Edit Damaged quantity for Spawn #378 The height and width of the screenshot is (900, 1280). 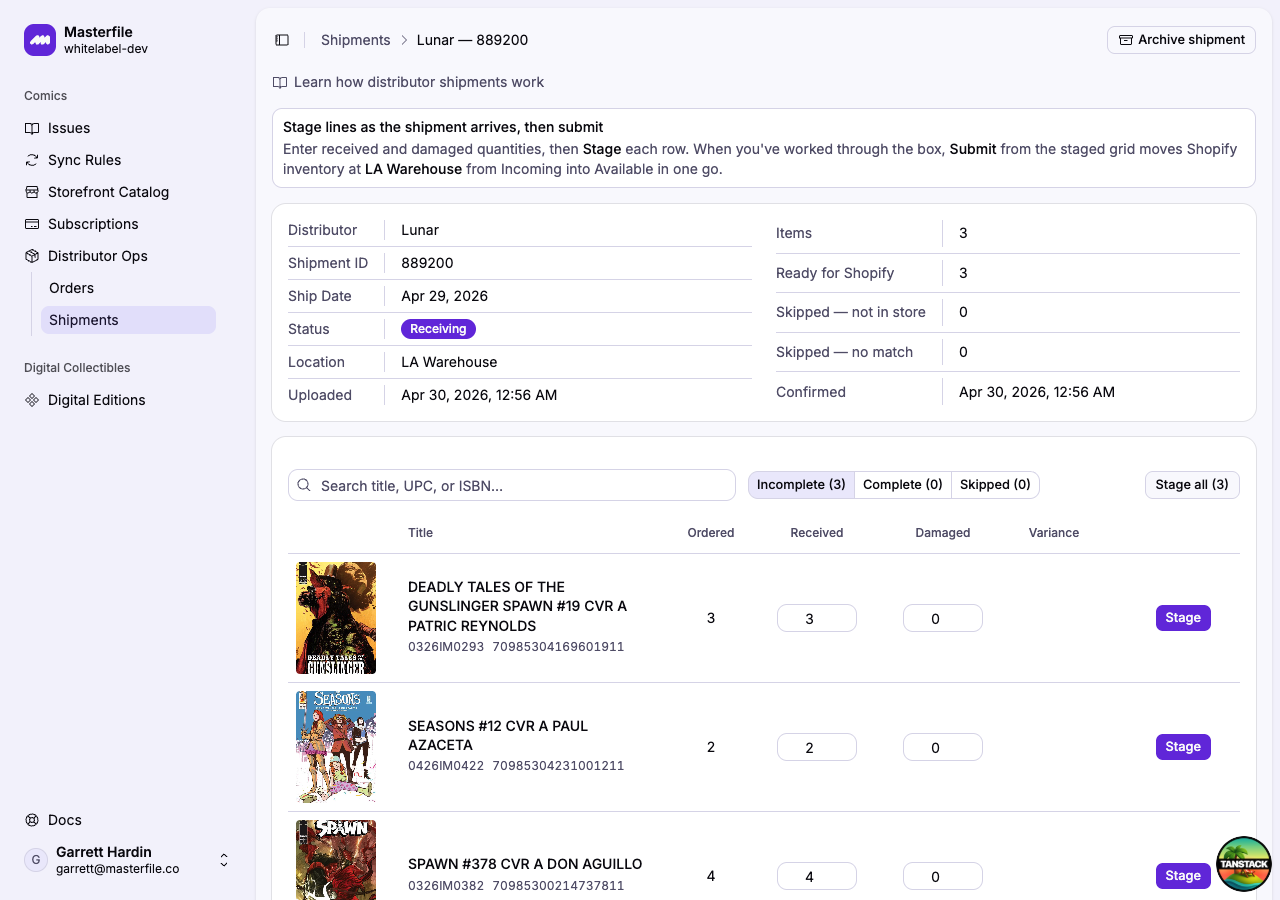click(943, 876)
